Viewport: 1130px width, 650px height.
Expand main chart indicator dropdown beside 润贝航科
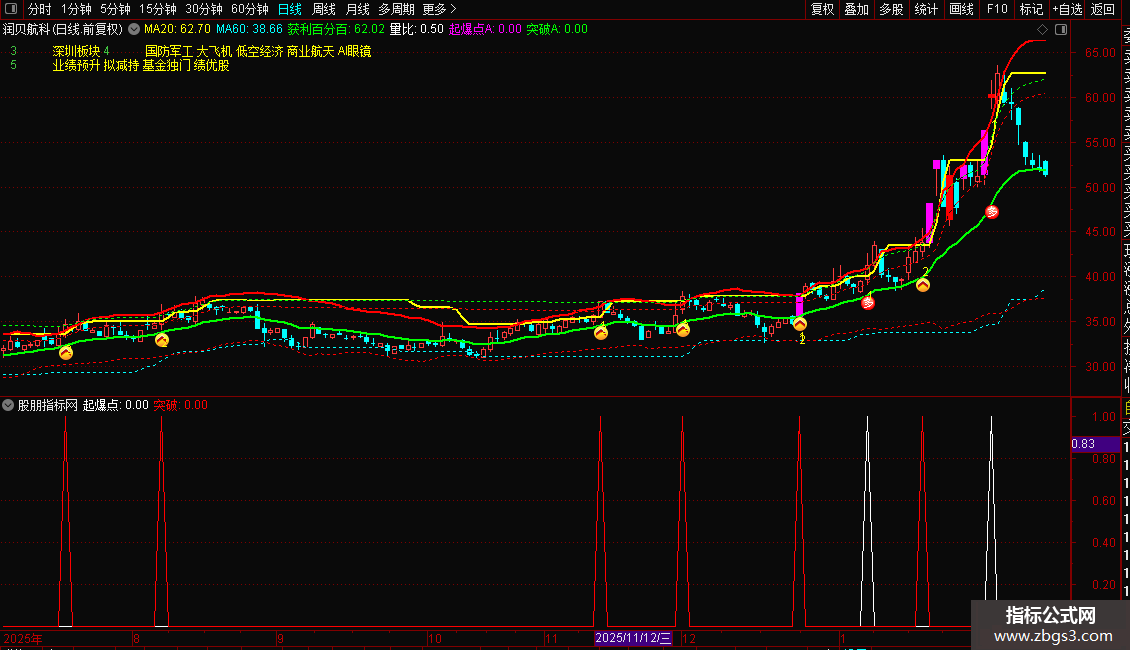pyautogui.click(x=134, y=30)
